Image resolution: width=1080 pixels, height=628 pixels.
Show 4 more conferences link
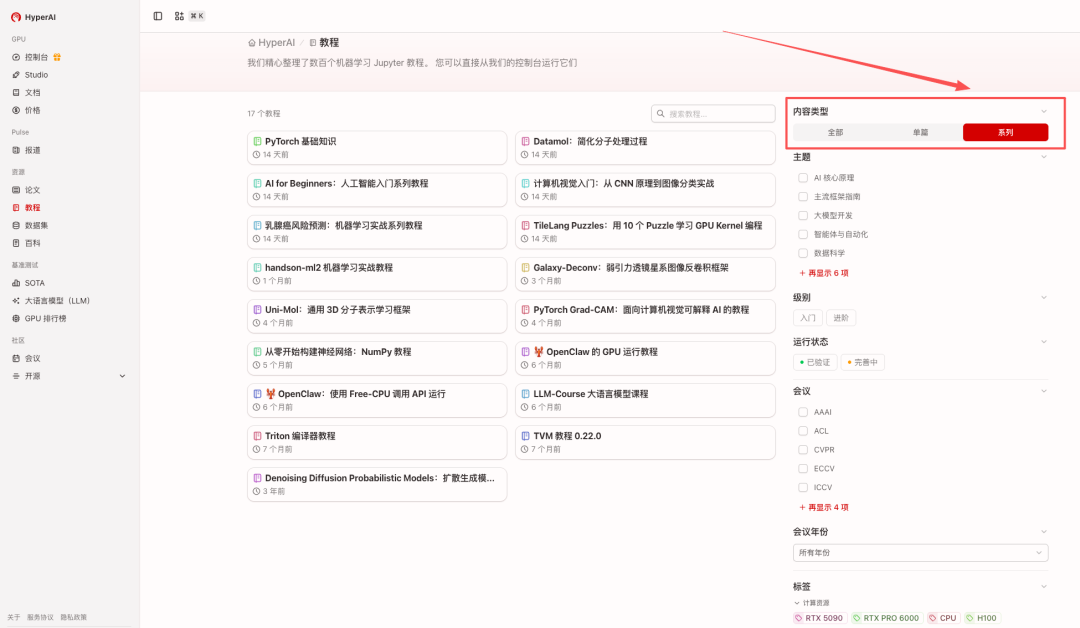coord(824,507)
